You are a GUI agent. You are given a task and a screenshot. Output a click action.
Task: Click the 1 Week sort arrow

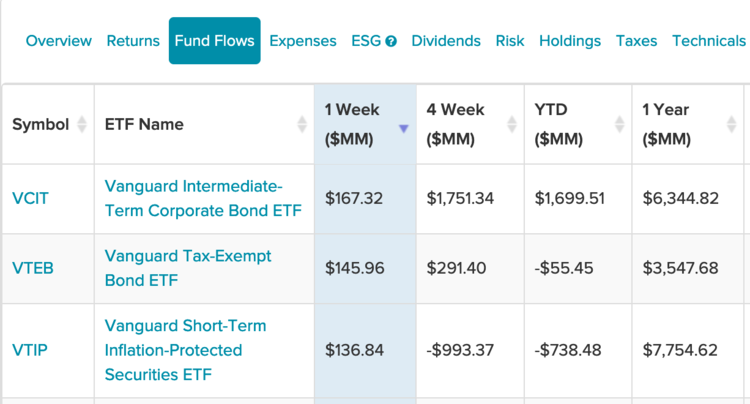tap(403, 128)
